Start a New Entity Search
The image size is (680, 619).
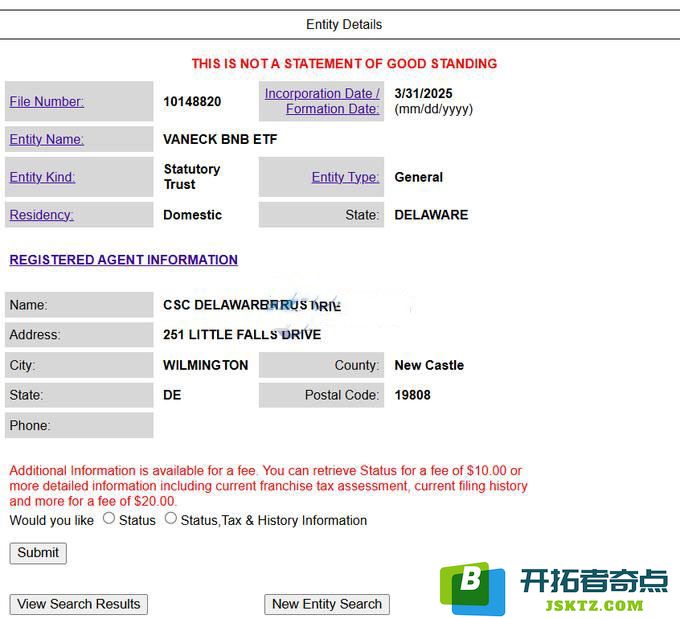click(x=327, y=604)
